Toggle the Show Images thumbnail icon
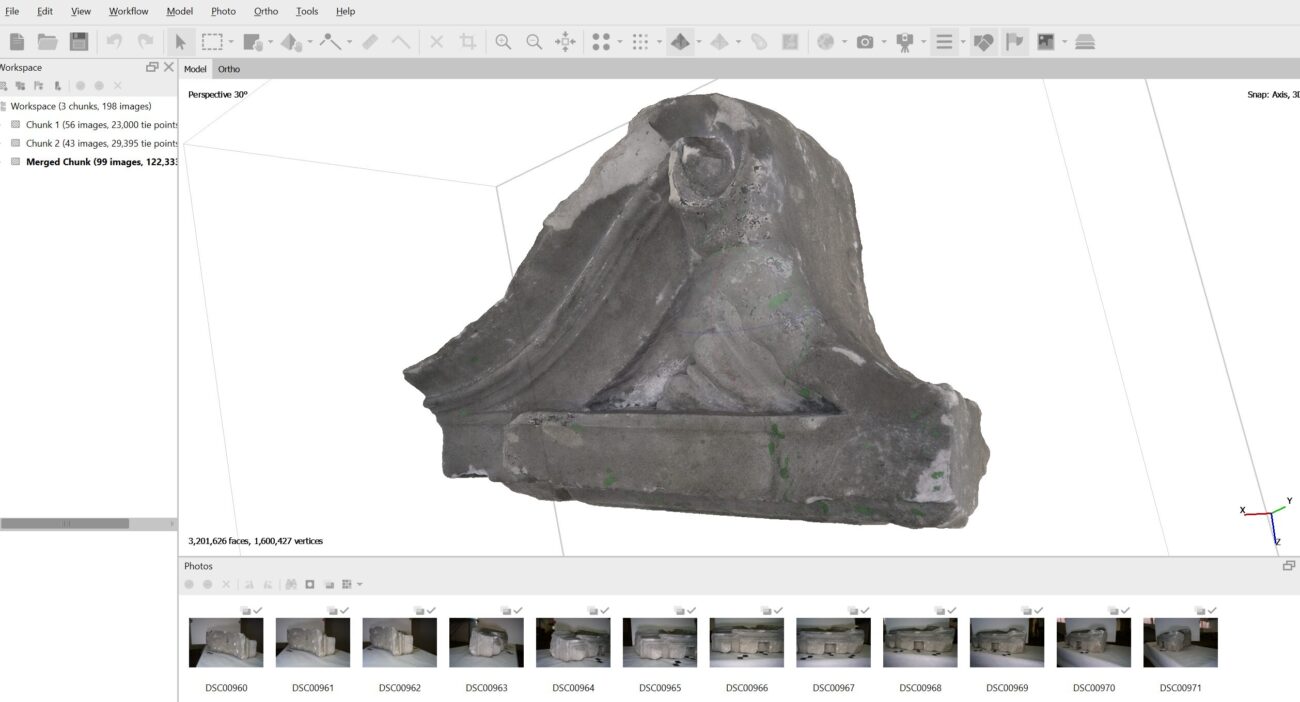The image size is (1300, 702). (1046, 42)
